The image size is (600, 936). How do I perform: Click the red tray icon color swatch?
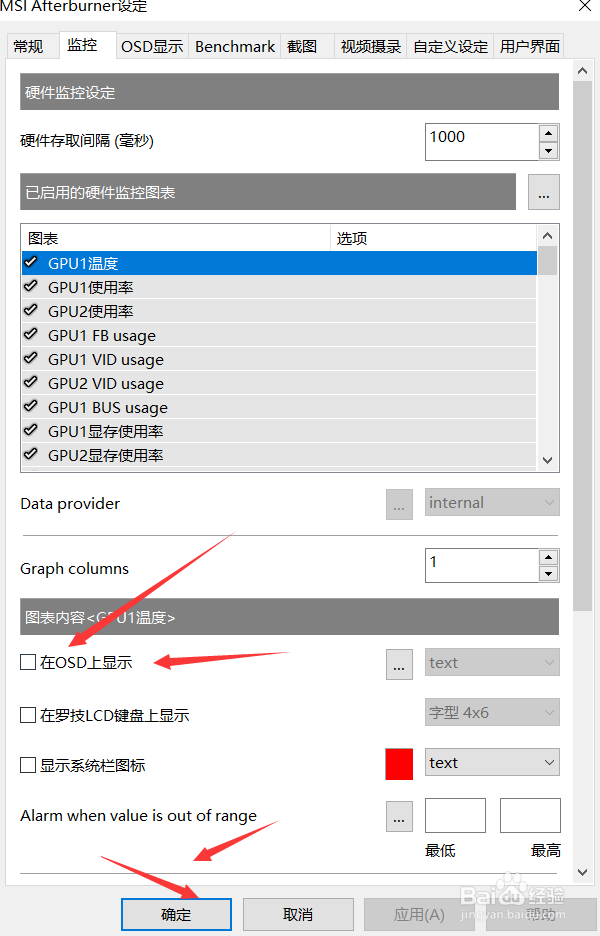[399, 764]
